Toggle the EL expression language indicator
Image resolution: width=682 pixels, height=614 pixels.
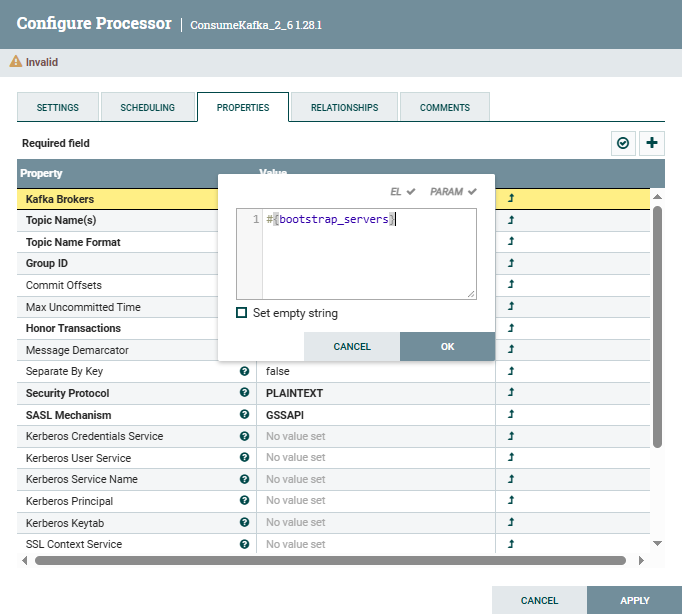click(402, 191)
